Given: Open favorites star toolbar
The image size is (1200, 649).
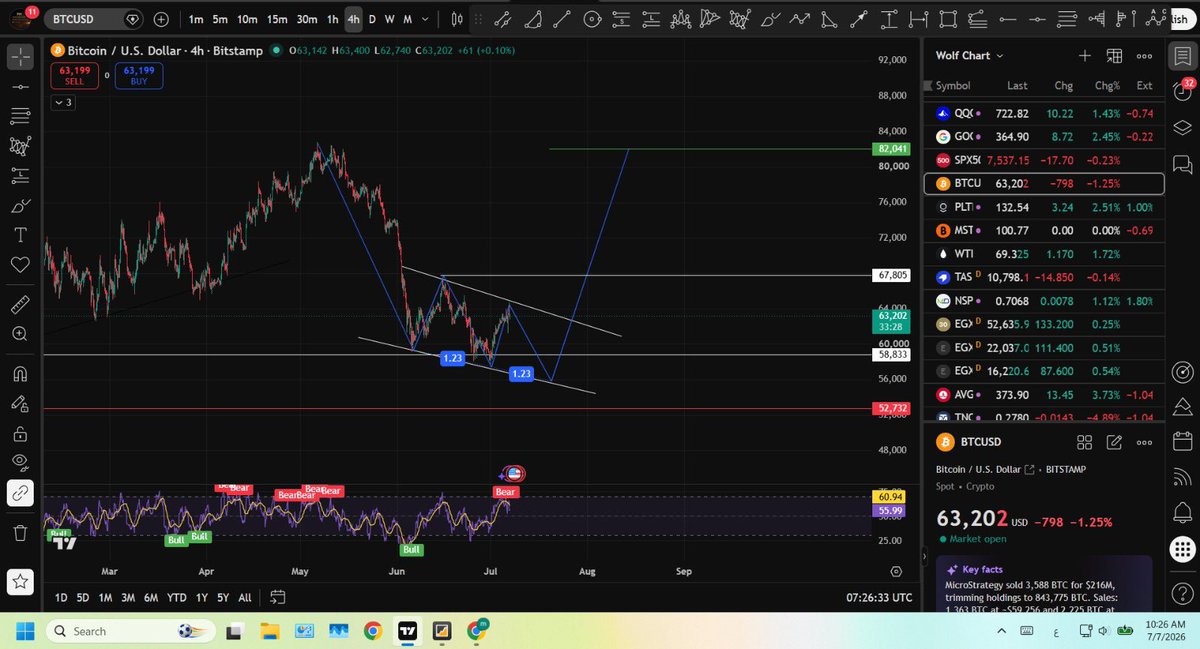Looking at the screenshot, I should point(20,580).
